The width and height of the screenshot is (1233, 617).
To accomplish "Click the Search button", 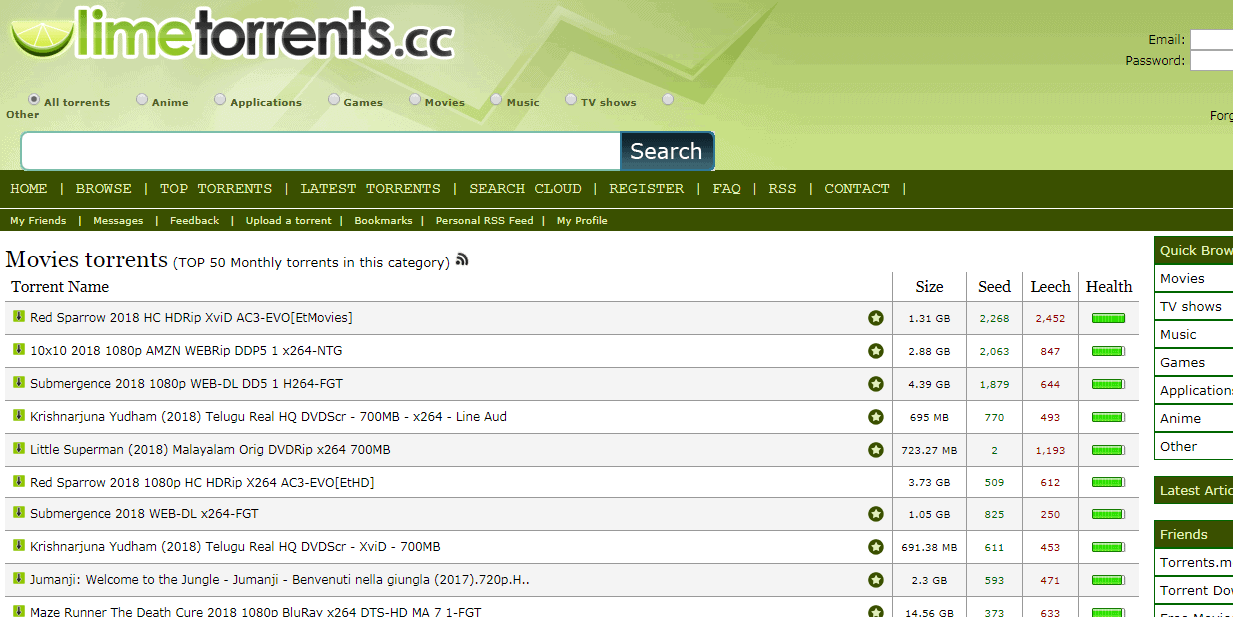I will coord(667,151).
